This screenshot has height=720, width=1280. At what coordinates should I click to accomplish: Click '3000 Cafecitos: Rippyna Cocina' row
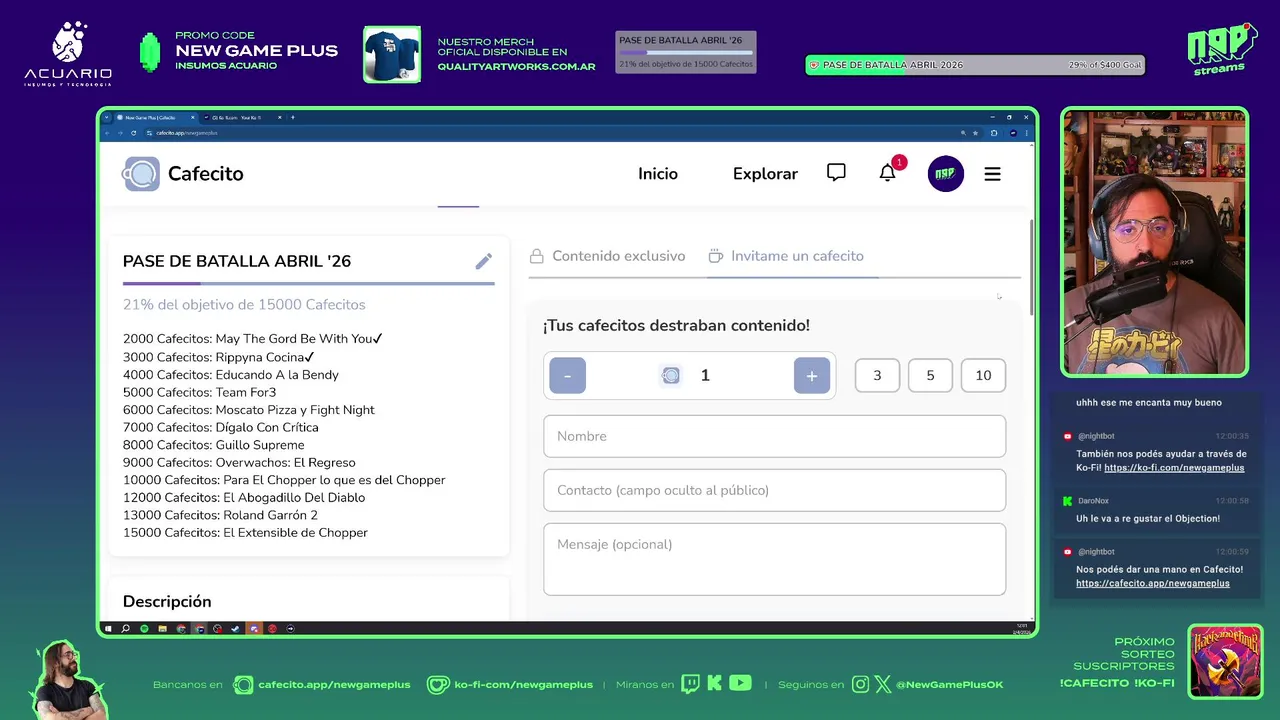click(219, 357)
